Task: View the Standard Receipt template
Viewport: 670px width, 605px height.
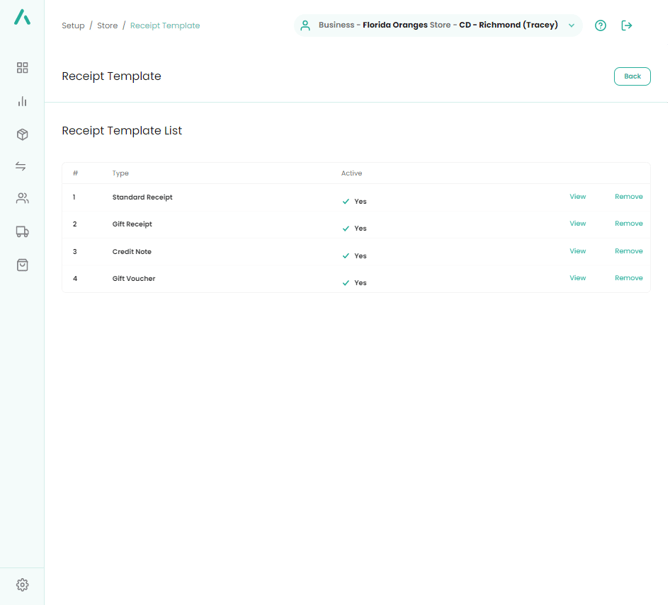Action: (x=577, y=197)
